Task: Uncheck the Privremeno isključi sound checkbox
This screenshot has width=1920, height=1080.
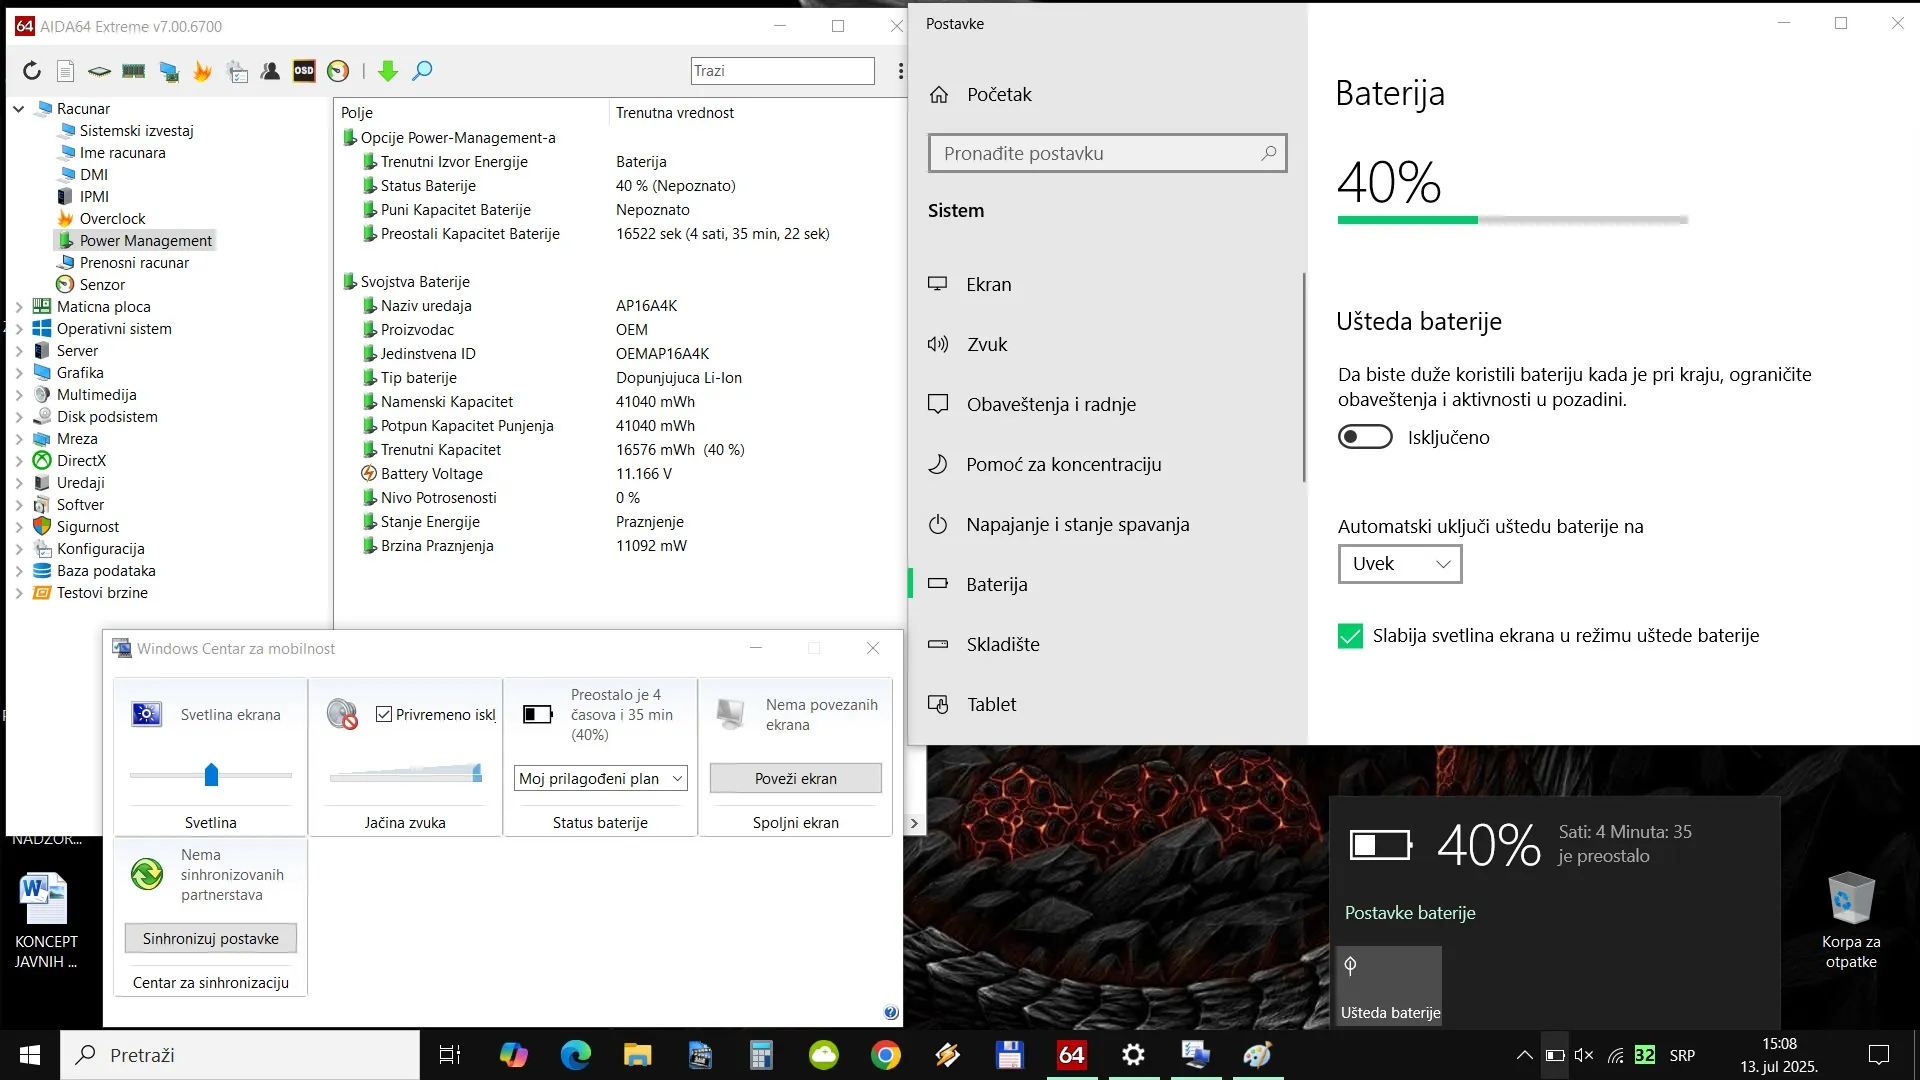Action: coord(384,714)
